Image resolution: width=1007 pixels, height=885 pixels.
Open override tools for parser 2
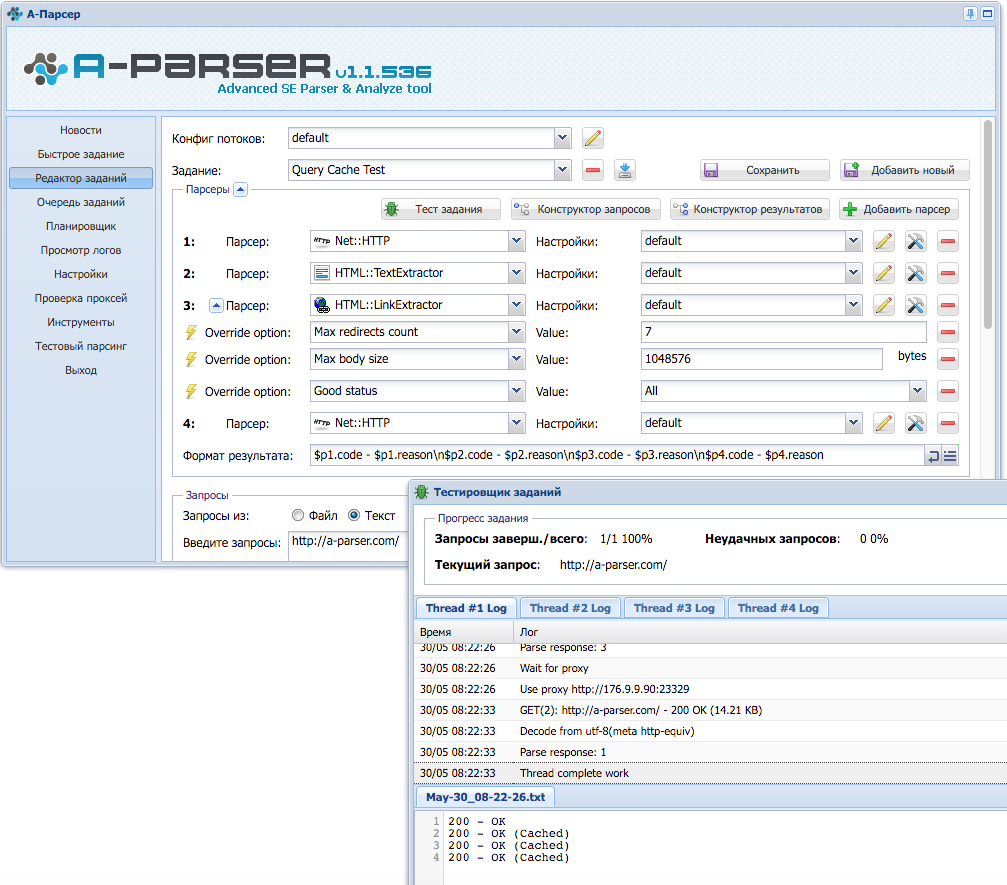coord(915,274)
